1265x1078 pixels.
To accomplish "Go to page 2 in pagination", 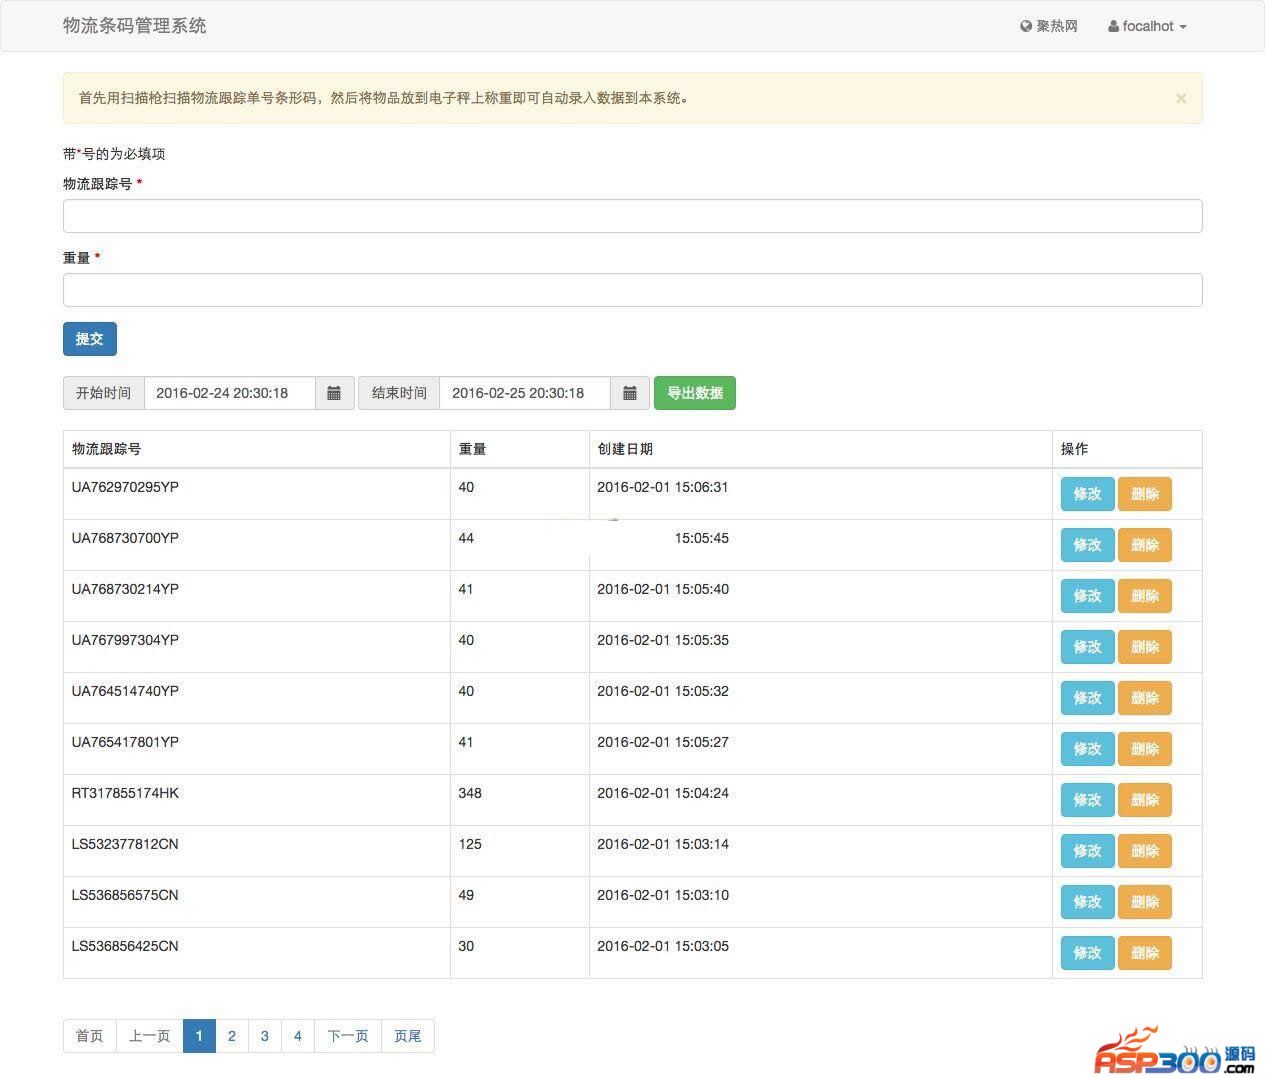I will (x=232, y=1036).
